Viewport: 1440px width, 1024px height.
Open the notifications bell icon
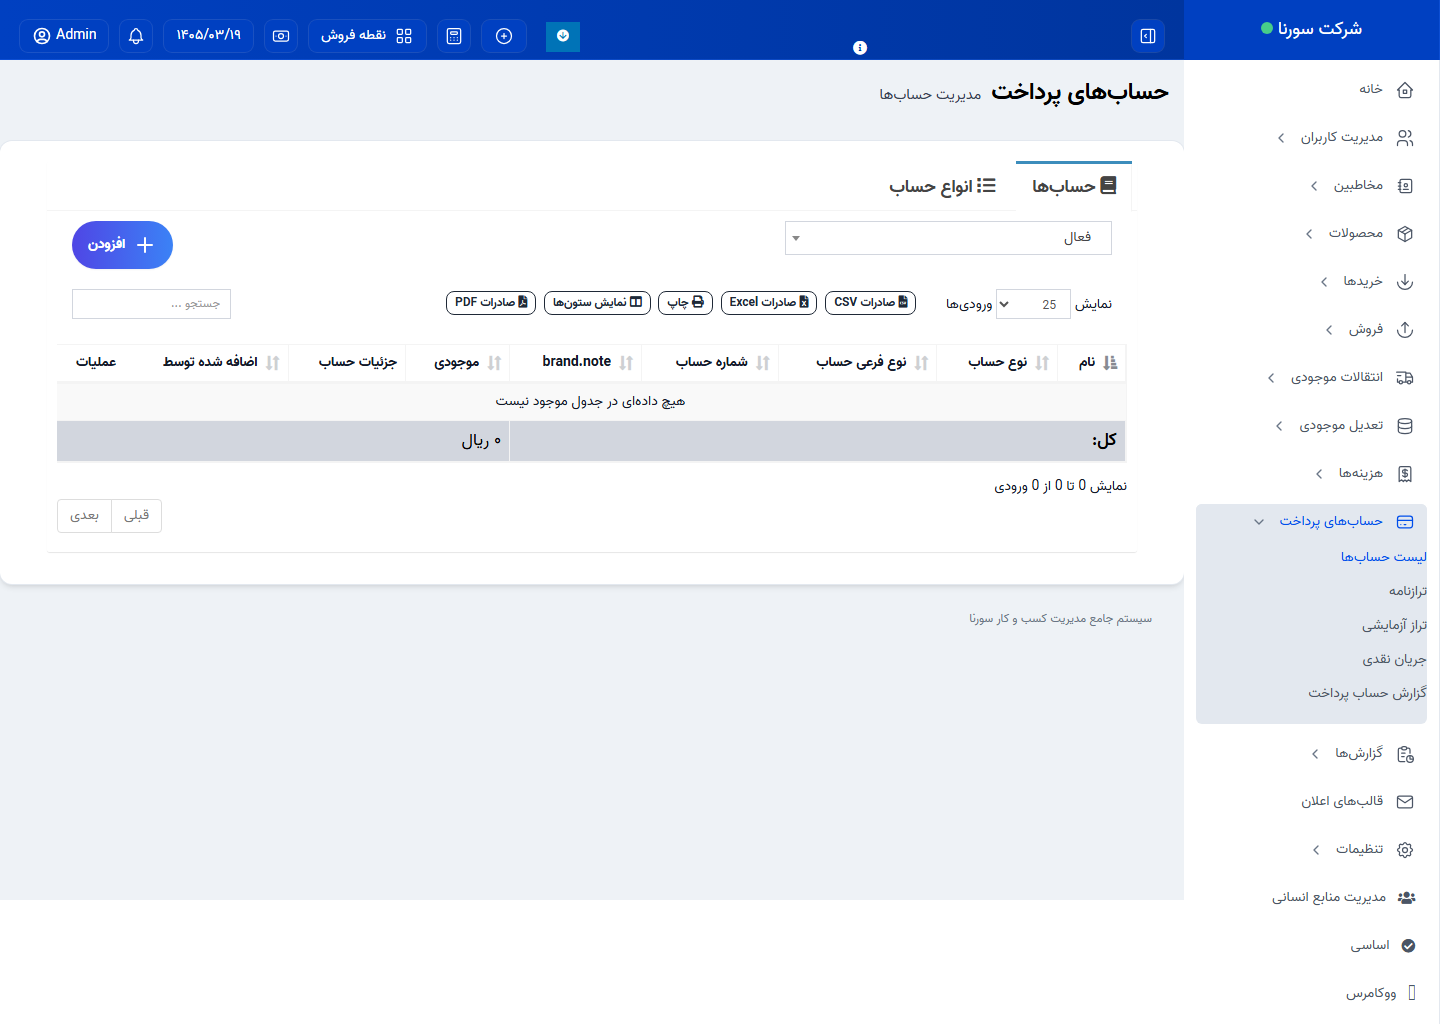(x=136, y=36)
